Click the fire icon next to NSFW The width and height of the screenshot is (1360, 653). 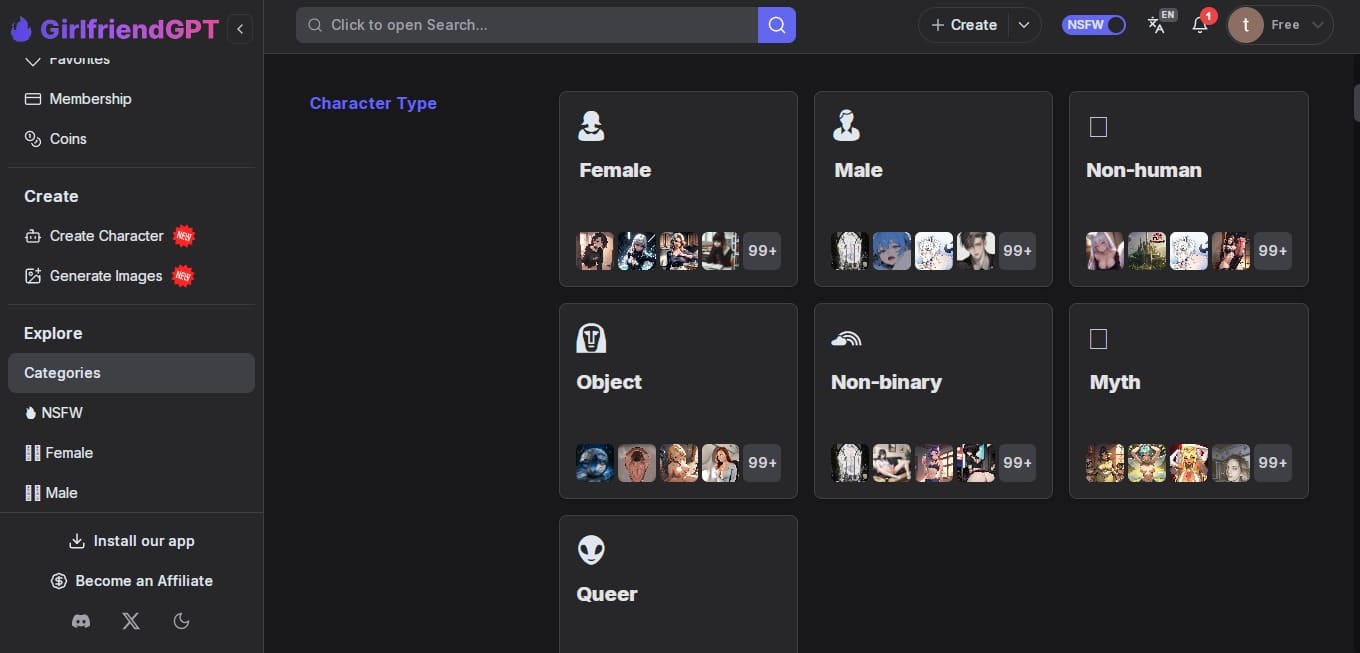coord(31,413)
